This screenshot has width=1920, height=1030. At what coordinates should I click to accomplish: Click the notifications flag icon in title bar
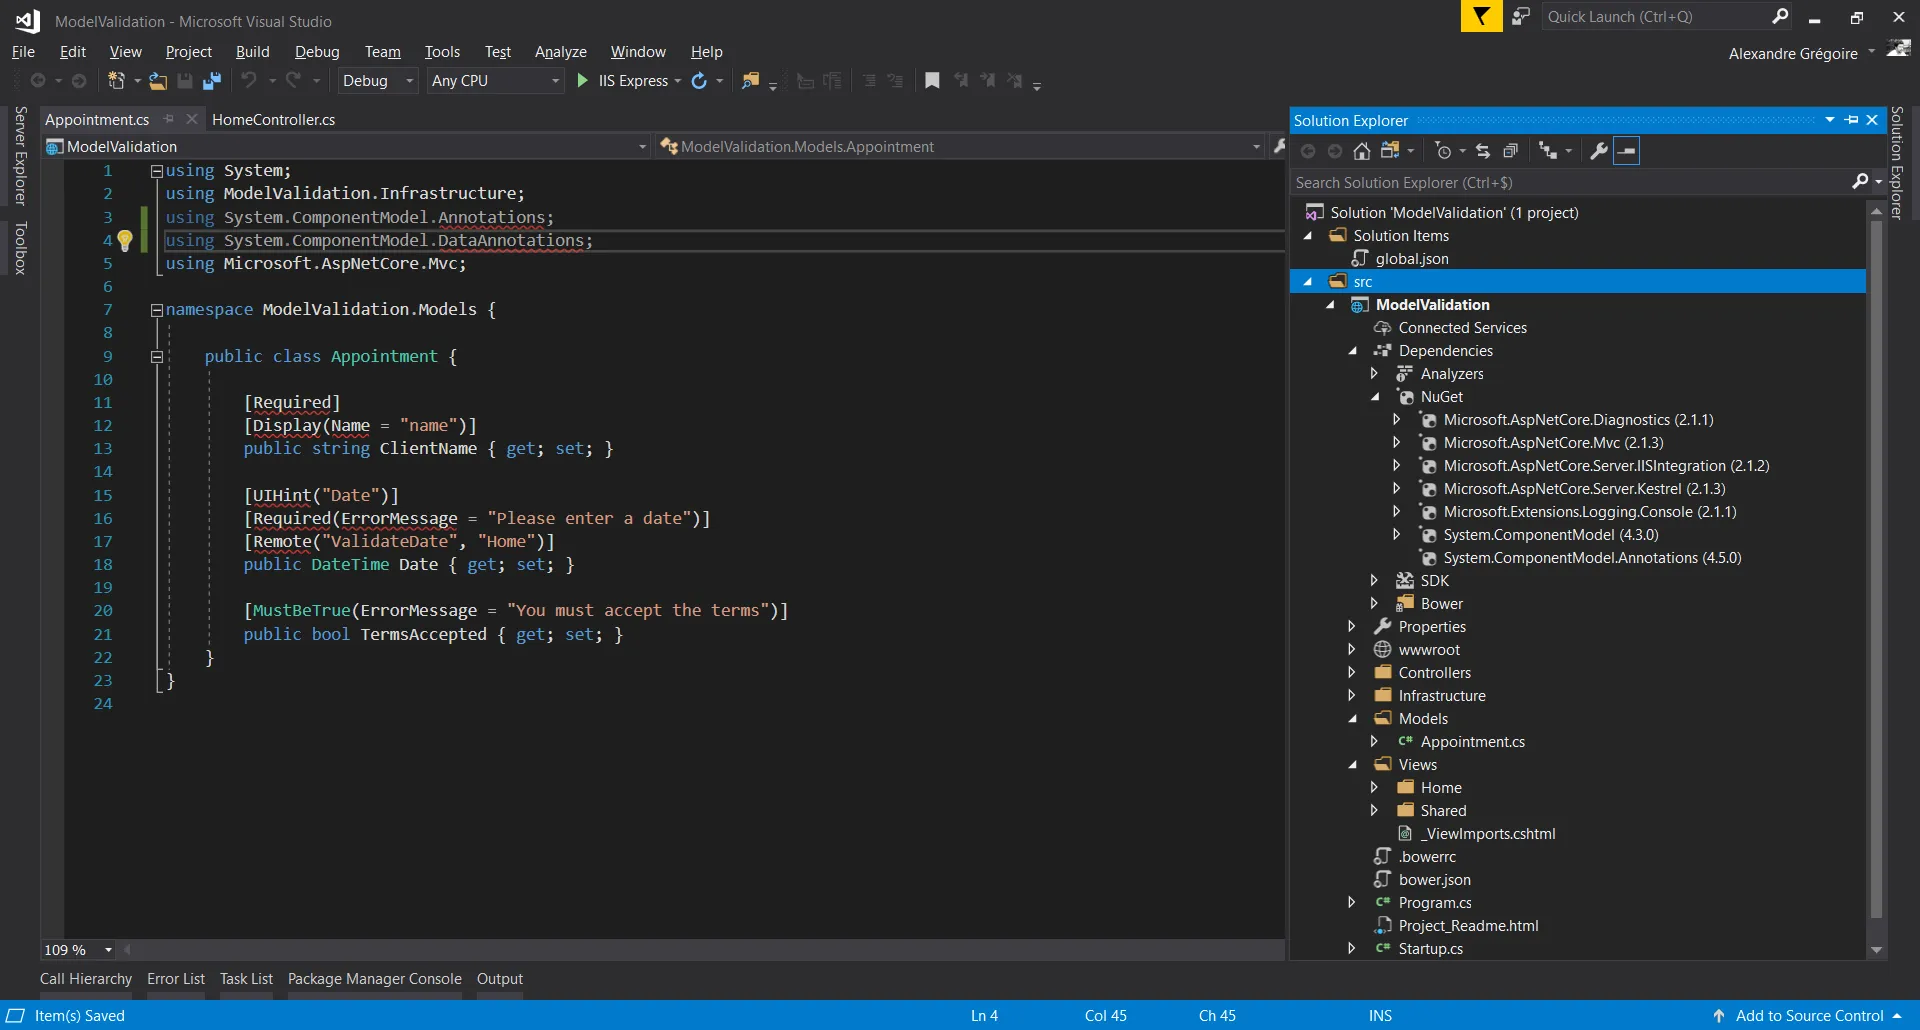pos(1481,17)
